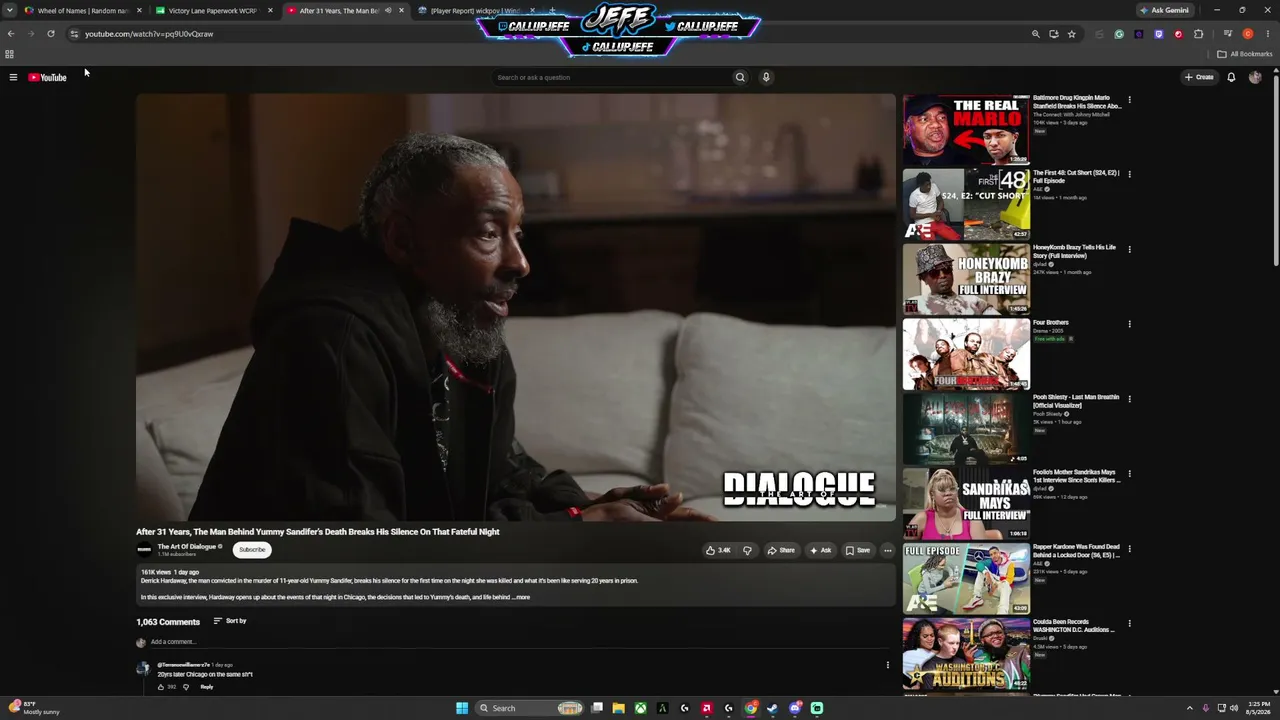Open Windows Start menu
The width and height of the screenshot is (1280, 720).
pos(461,708)
